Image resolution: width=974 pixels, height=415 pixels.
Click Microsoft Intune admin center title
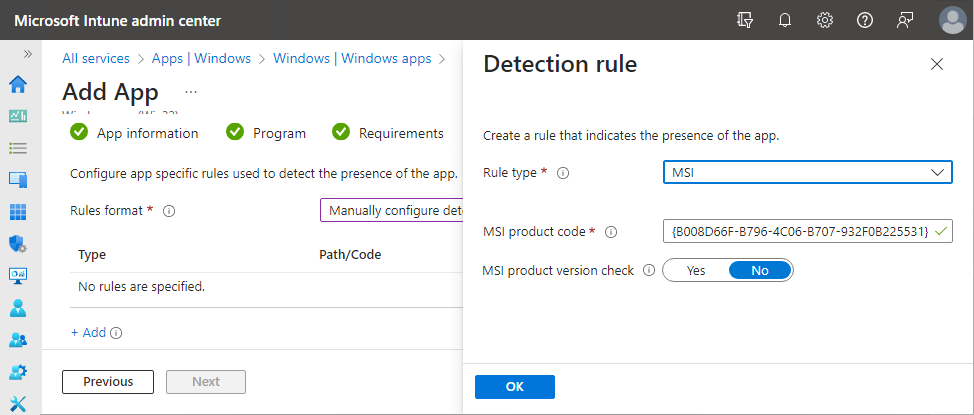117,21
